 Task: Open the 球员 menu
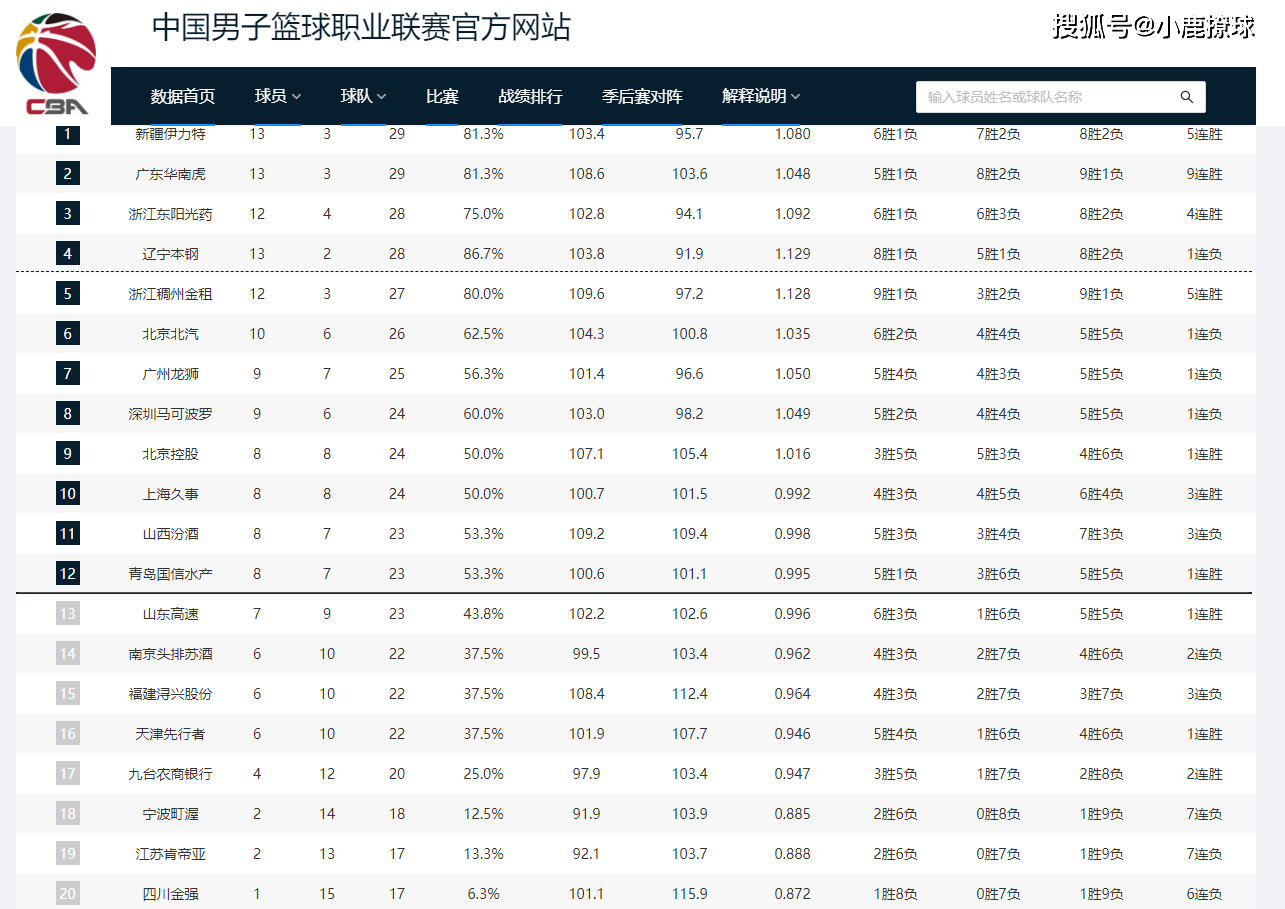coord(278,97)
